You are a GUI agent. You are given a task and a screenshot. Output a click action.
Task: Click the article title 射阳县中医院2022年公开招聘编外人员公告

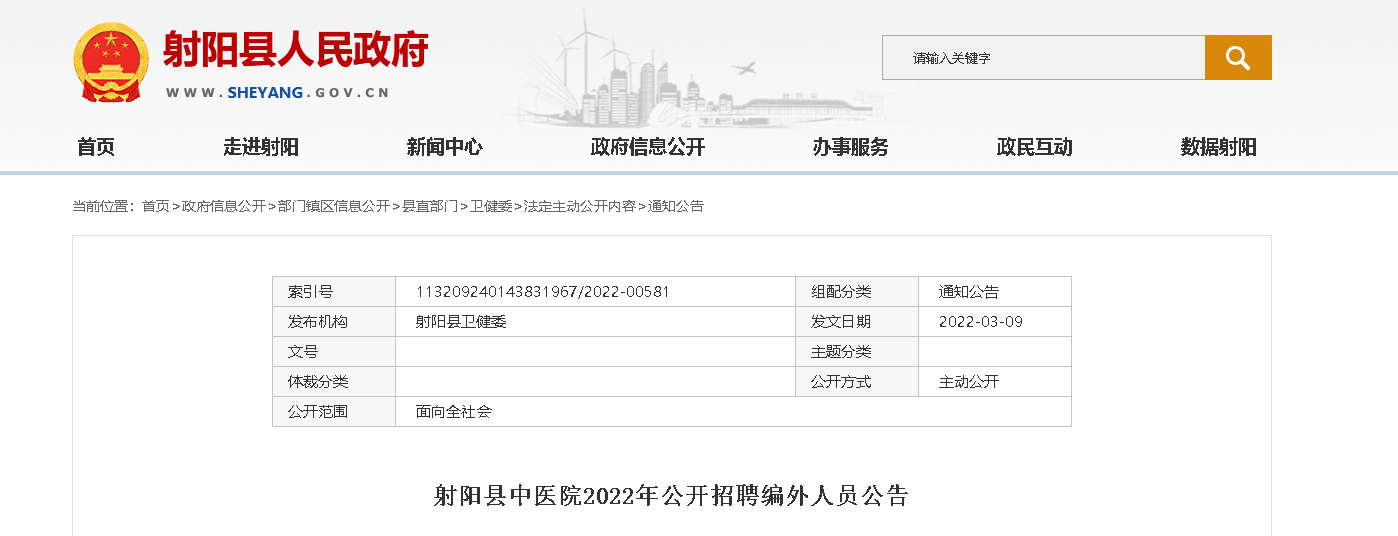671,496
